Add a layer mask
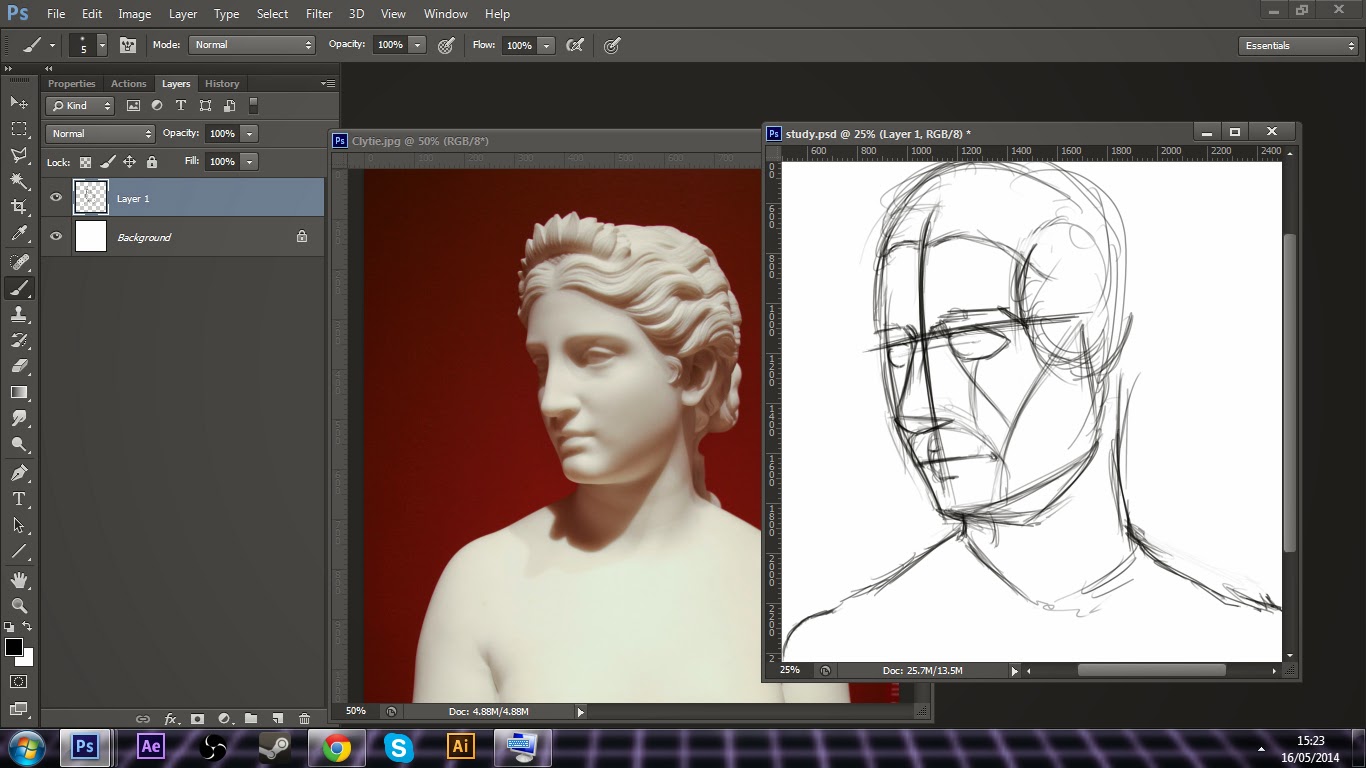This screenshot has width=1366, height=768. (198, 718)
